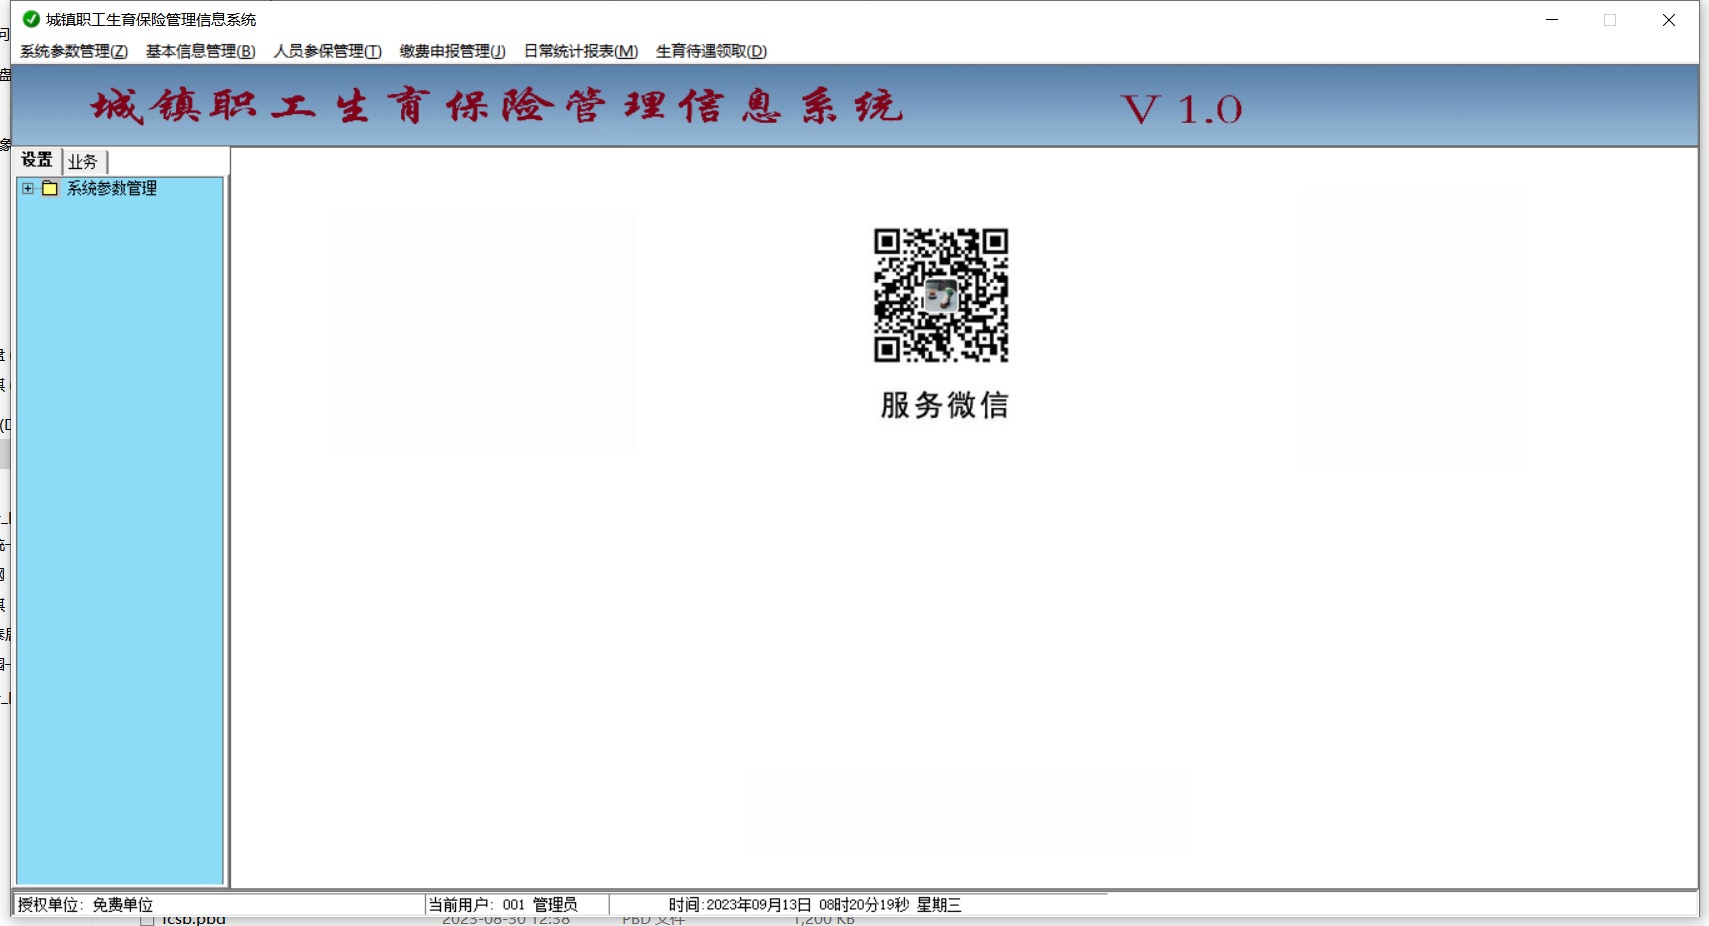The image size is (1709, 926).
Task: Click the 服务微信 label under the QR code
Action: (944, 405)
